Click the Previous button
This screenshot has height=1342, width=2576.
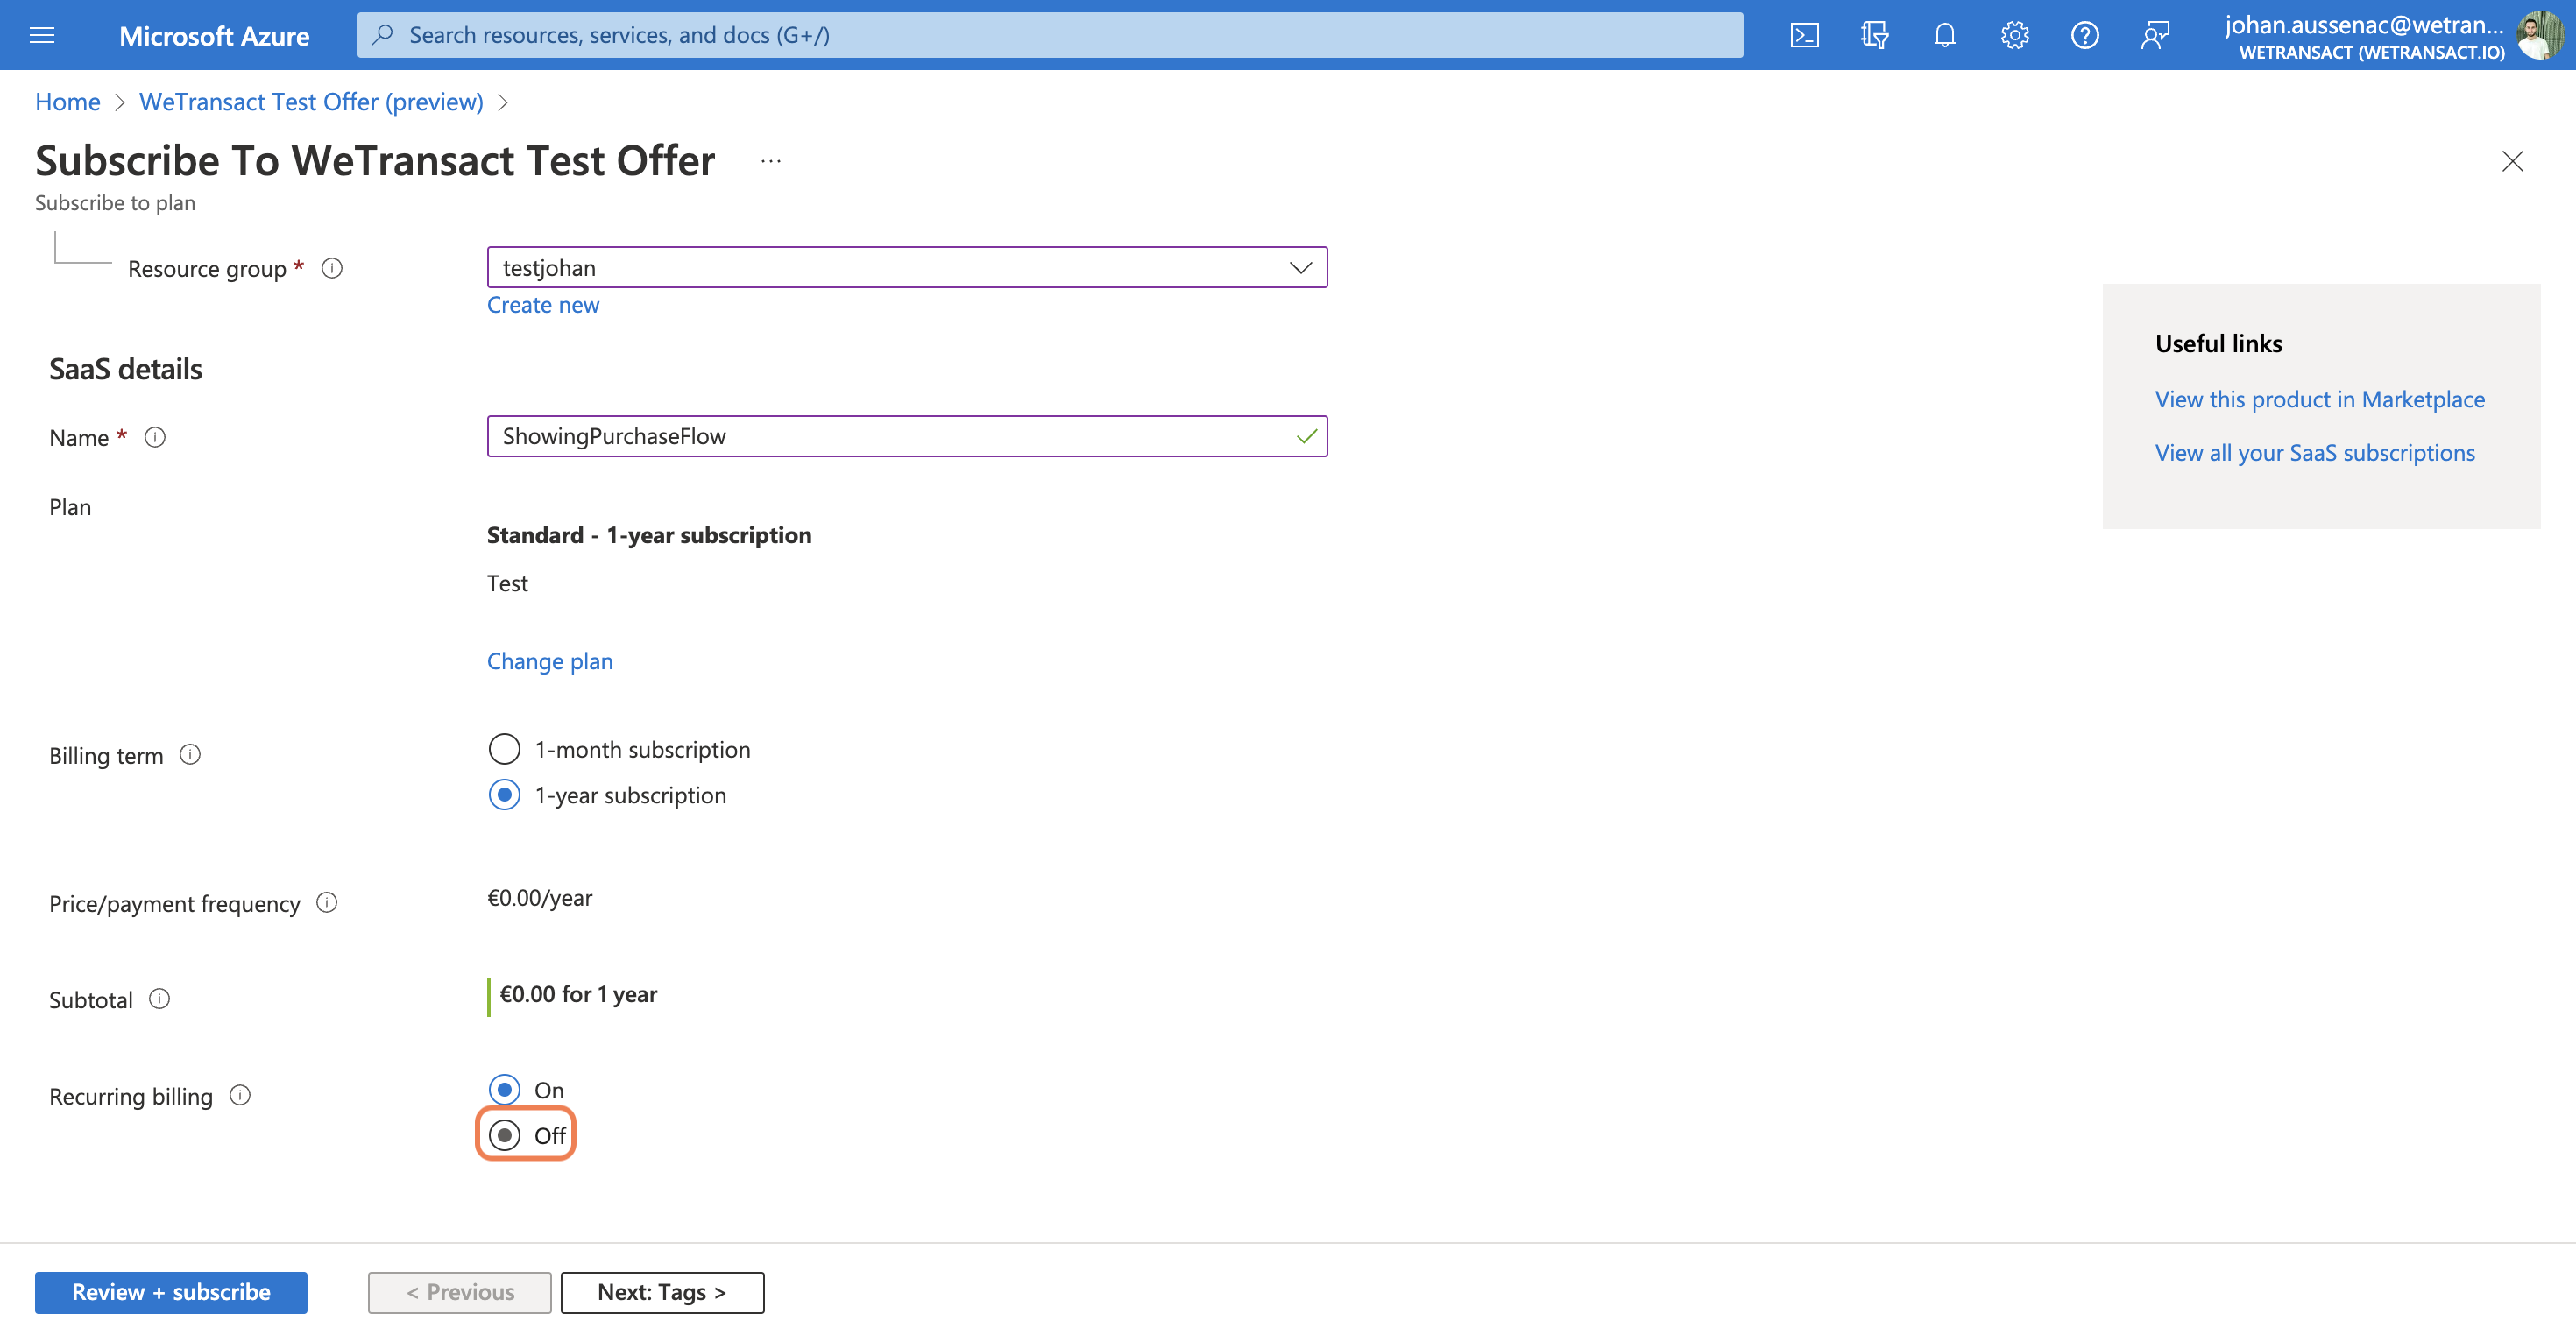(x=460, y=1292)
